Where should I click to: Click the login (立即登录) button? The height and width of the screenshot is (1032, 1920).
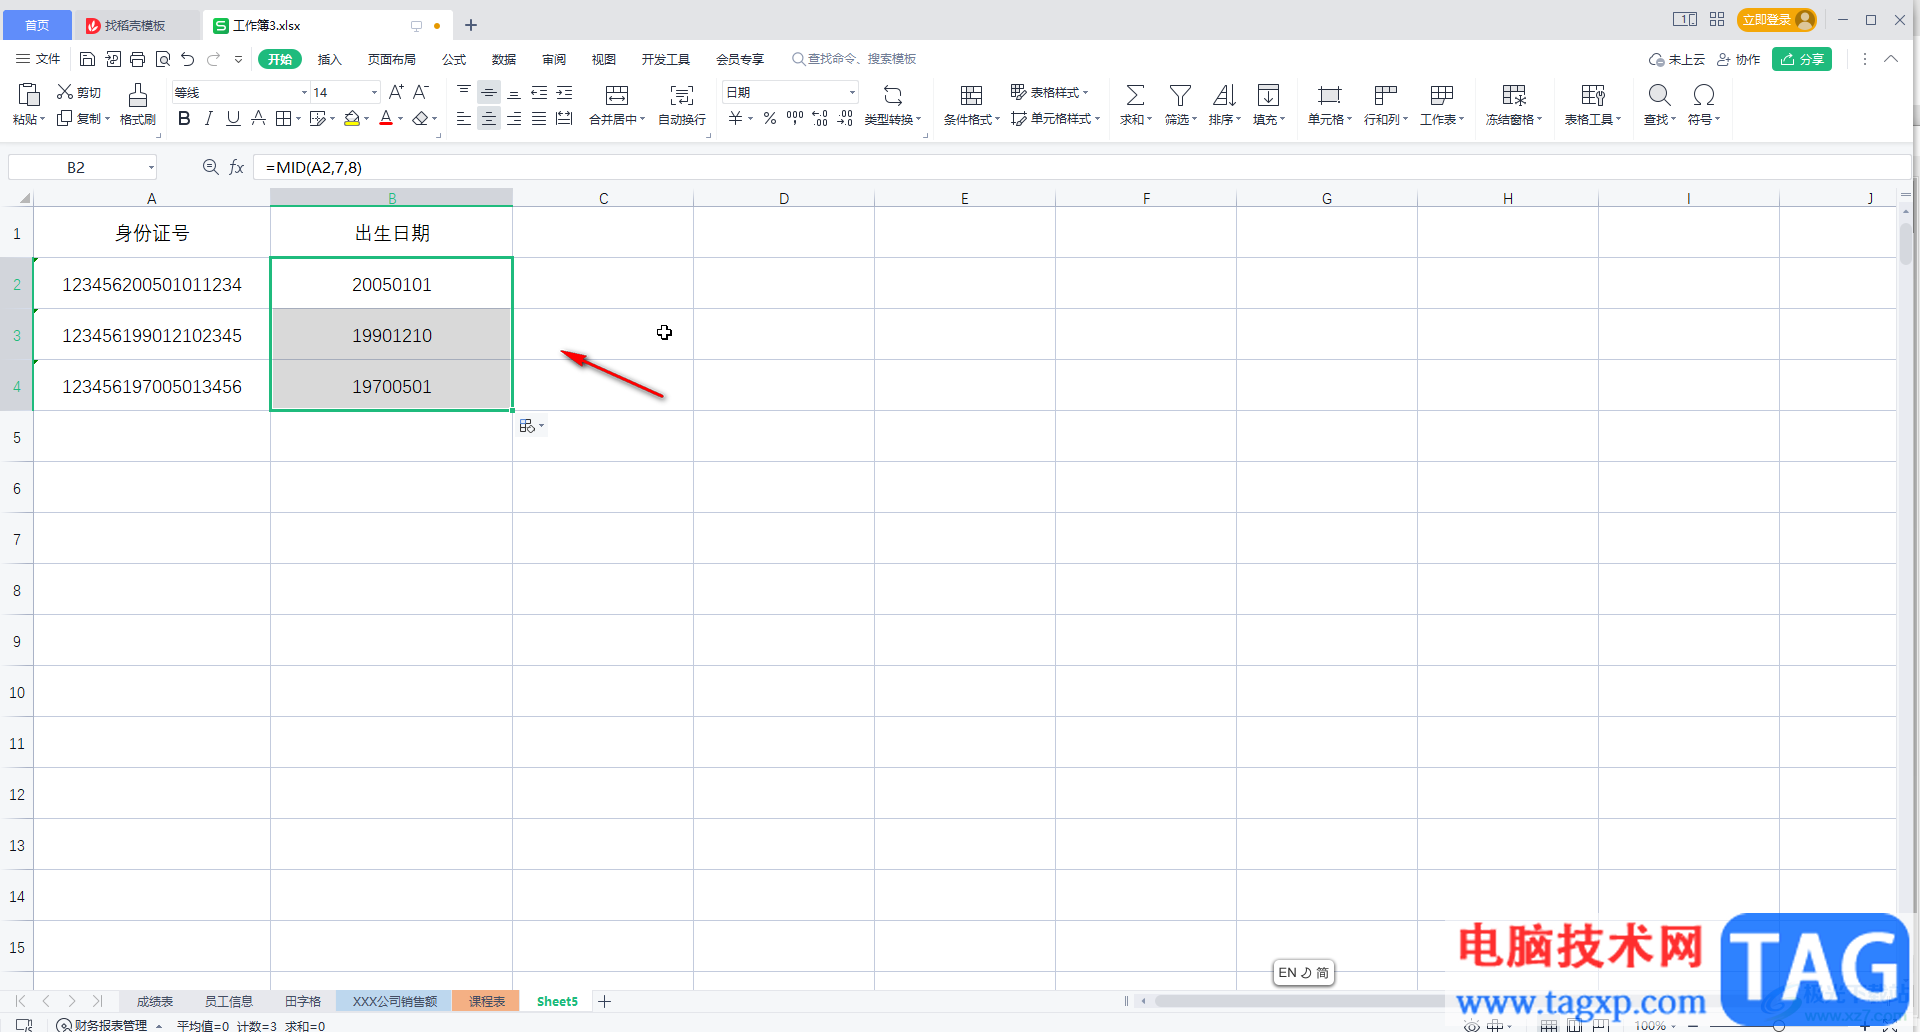point(1777,20)
